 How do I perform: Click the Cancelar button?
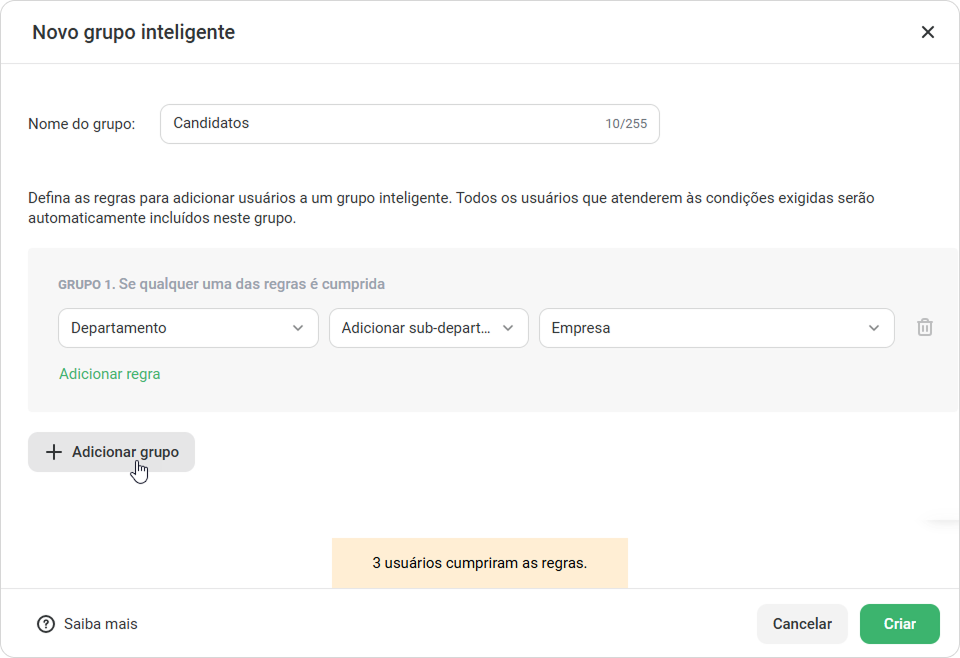[802, 624]
